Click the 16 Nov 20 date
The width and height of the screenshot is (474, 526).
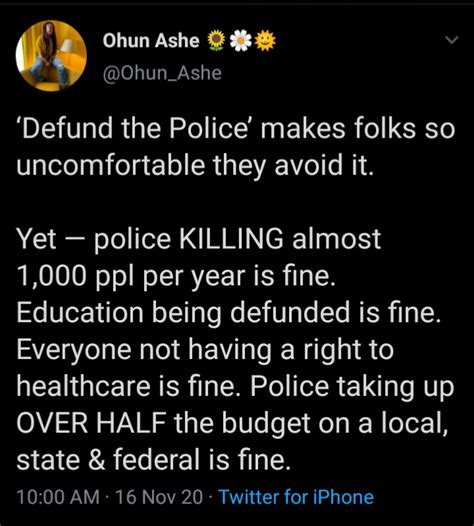point(159,497)
